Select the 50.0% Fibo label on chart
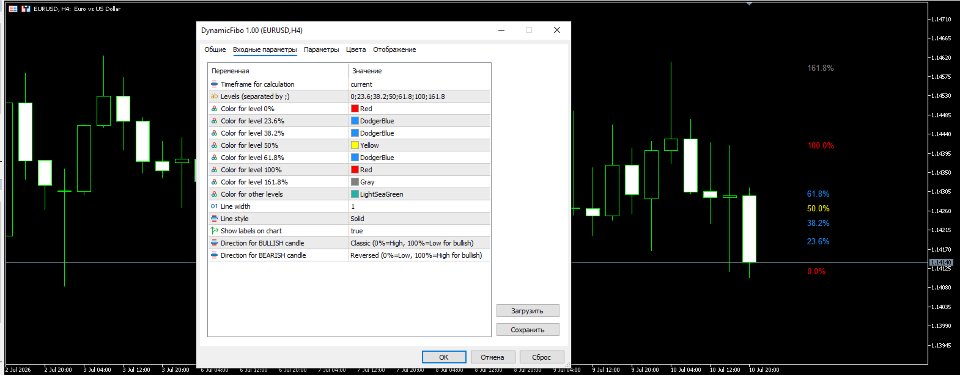The width and height of the screenshot is (960, 375). 818,208
